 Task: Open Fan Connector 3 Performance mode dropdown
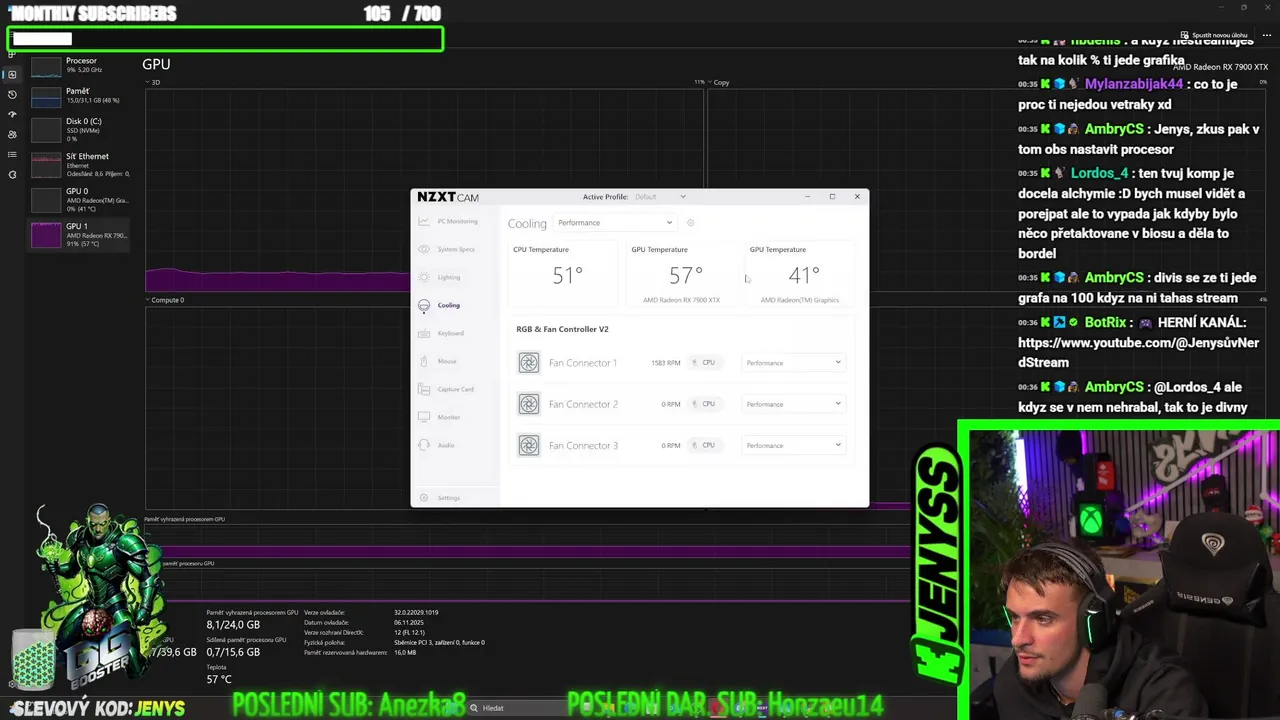[x=794, y=445]
